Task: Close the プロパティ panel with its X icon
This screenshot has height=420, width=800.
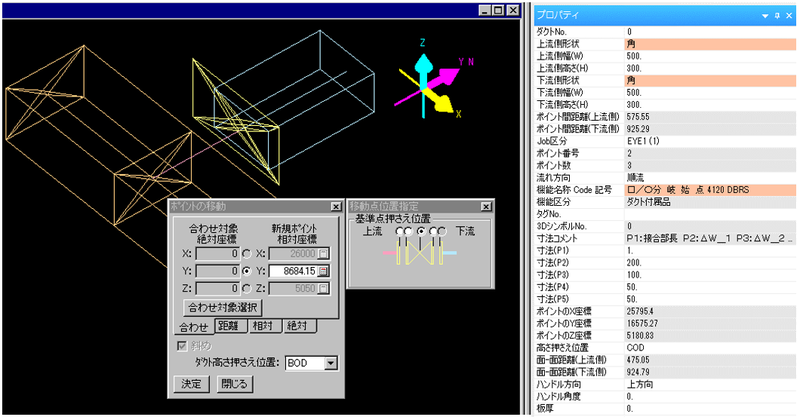Action: click(x=790, y=16)
